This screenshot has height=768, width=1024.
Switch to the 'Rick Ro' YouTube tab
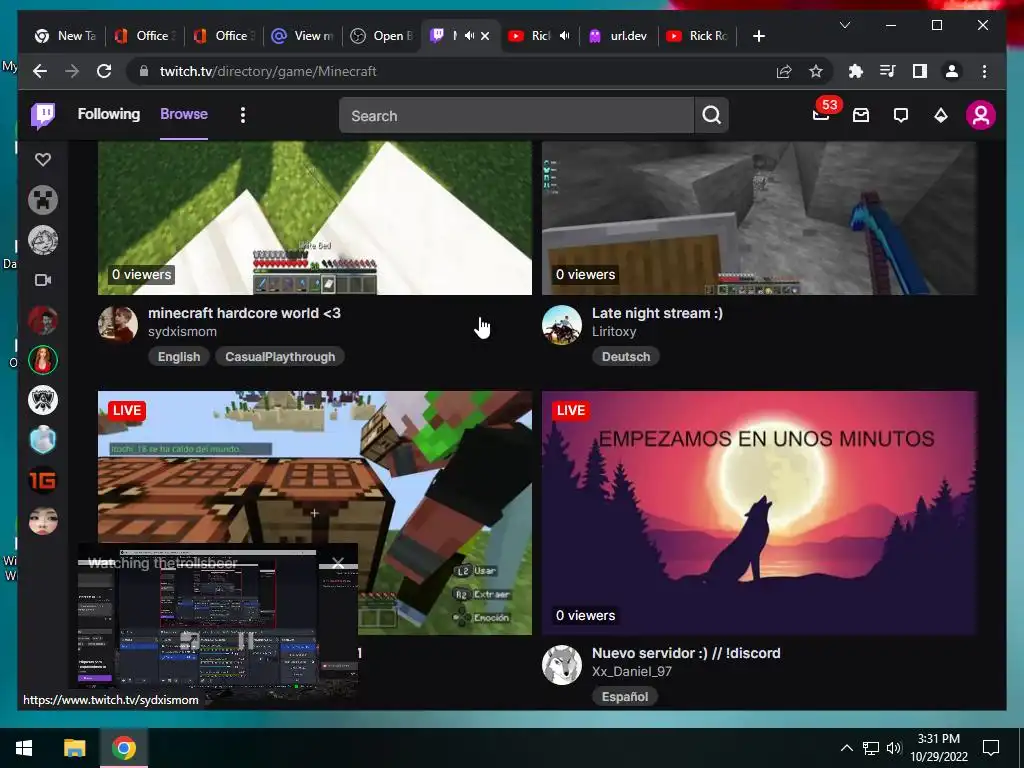click(x=698, y=36)
